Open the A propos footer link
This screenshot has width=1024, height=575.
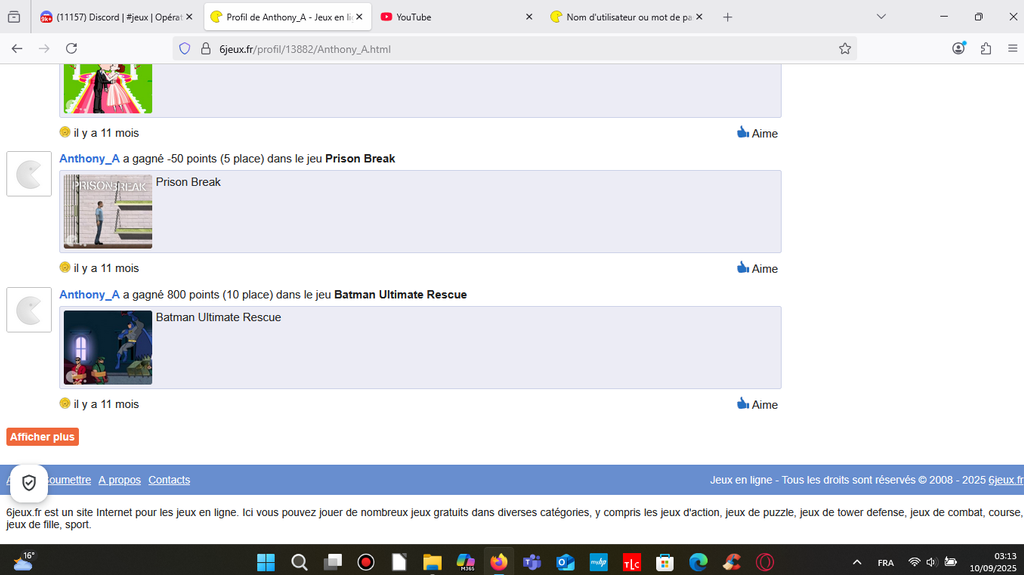point(119,480)
